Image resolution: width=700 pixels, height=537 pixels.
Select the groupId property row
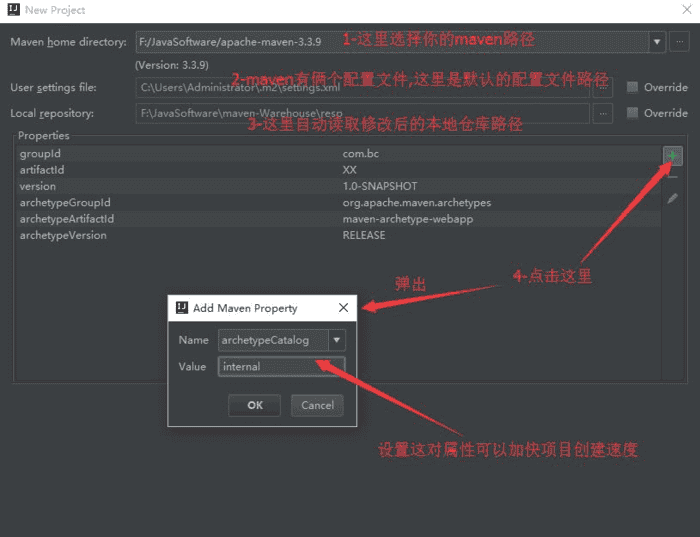coord(338,154)
